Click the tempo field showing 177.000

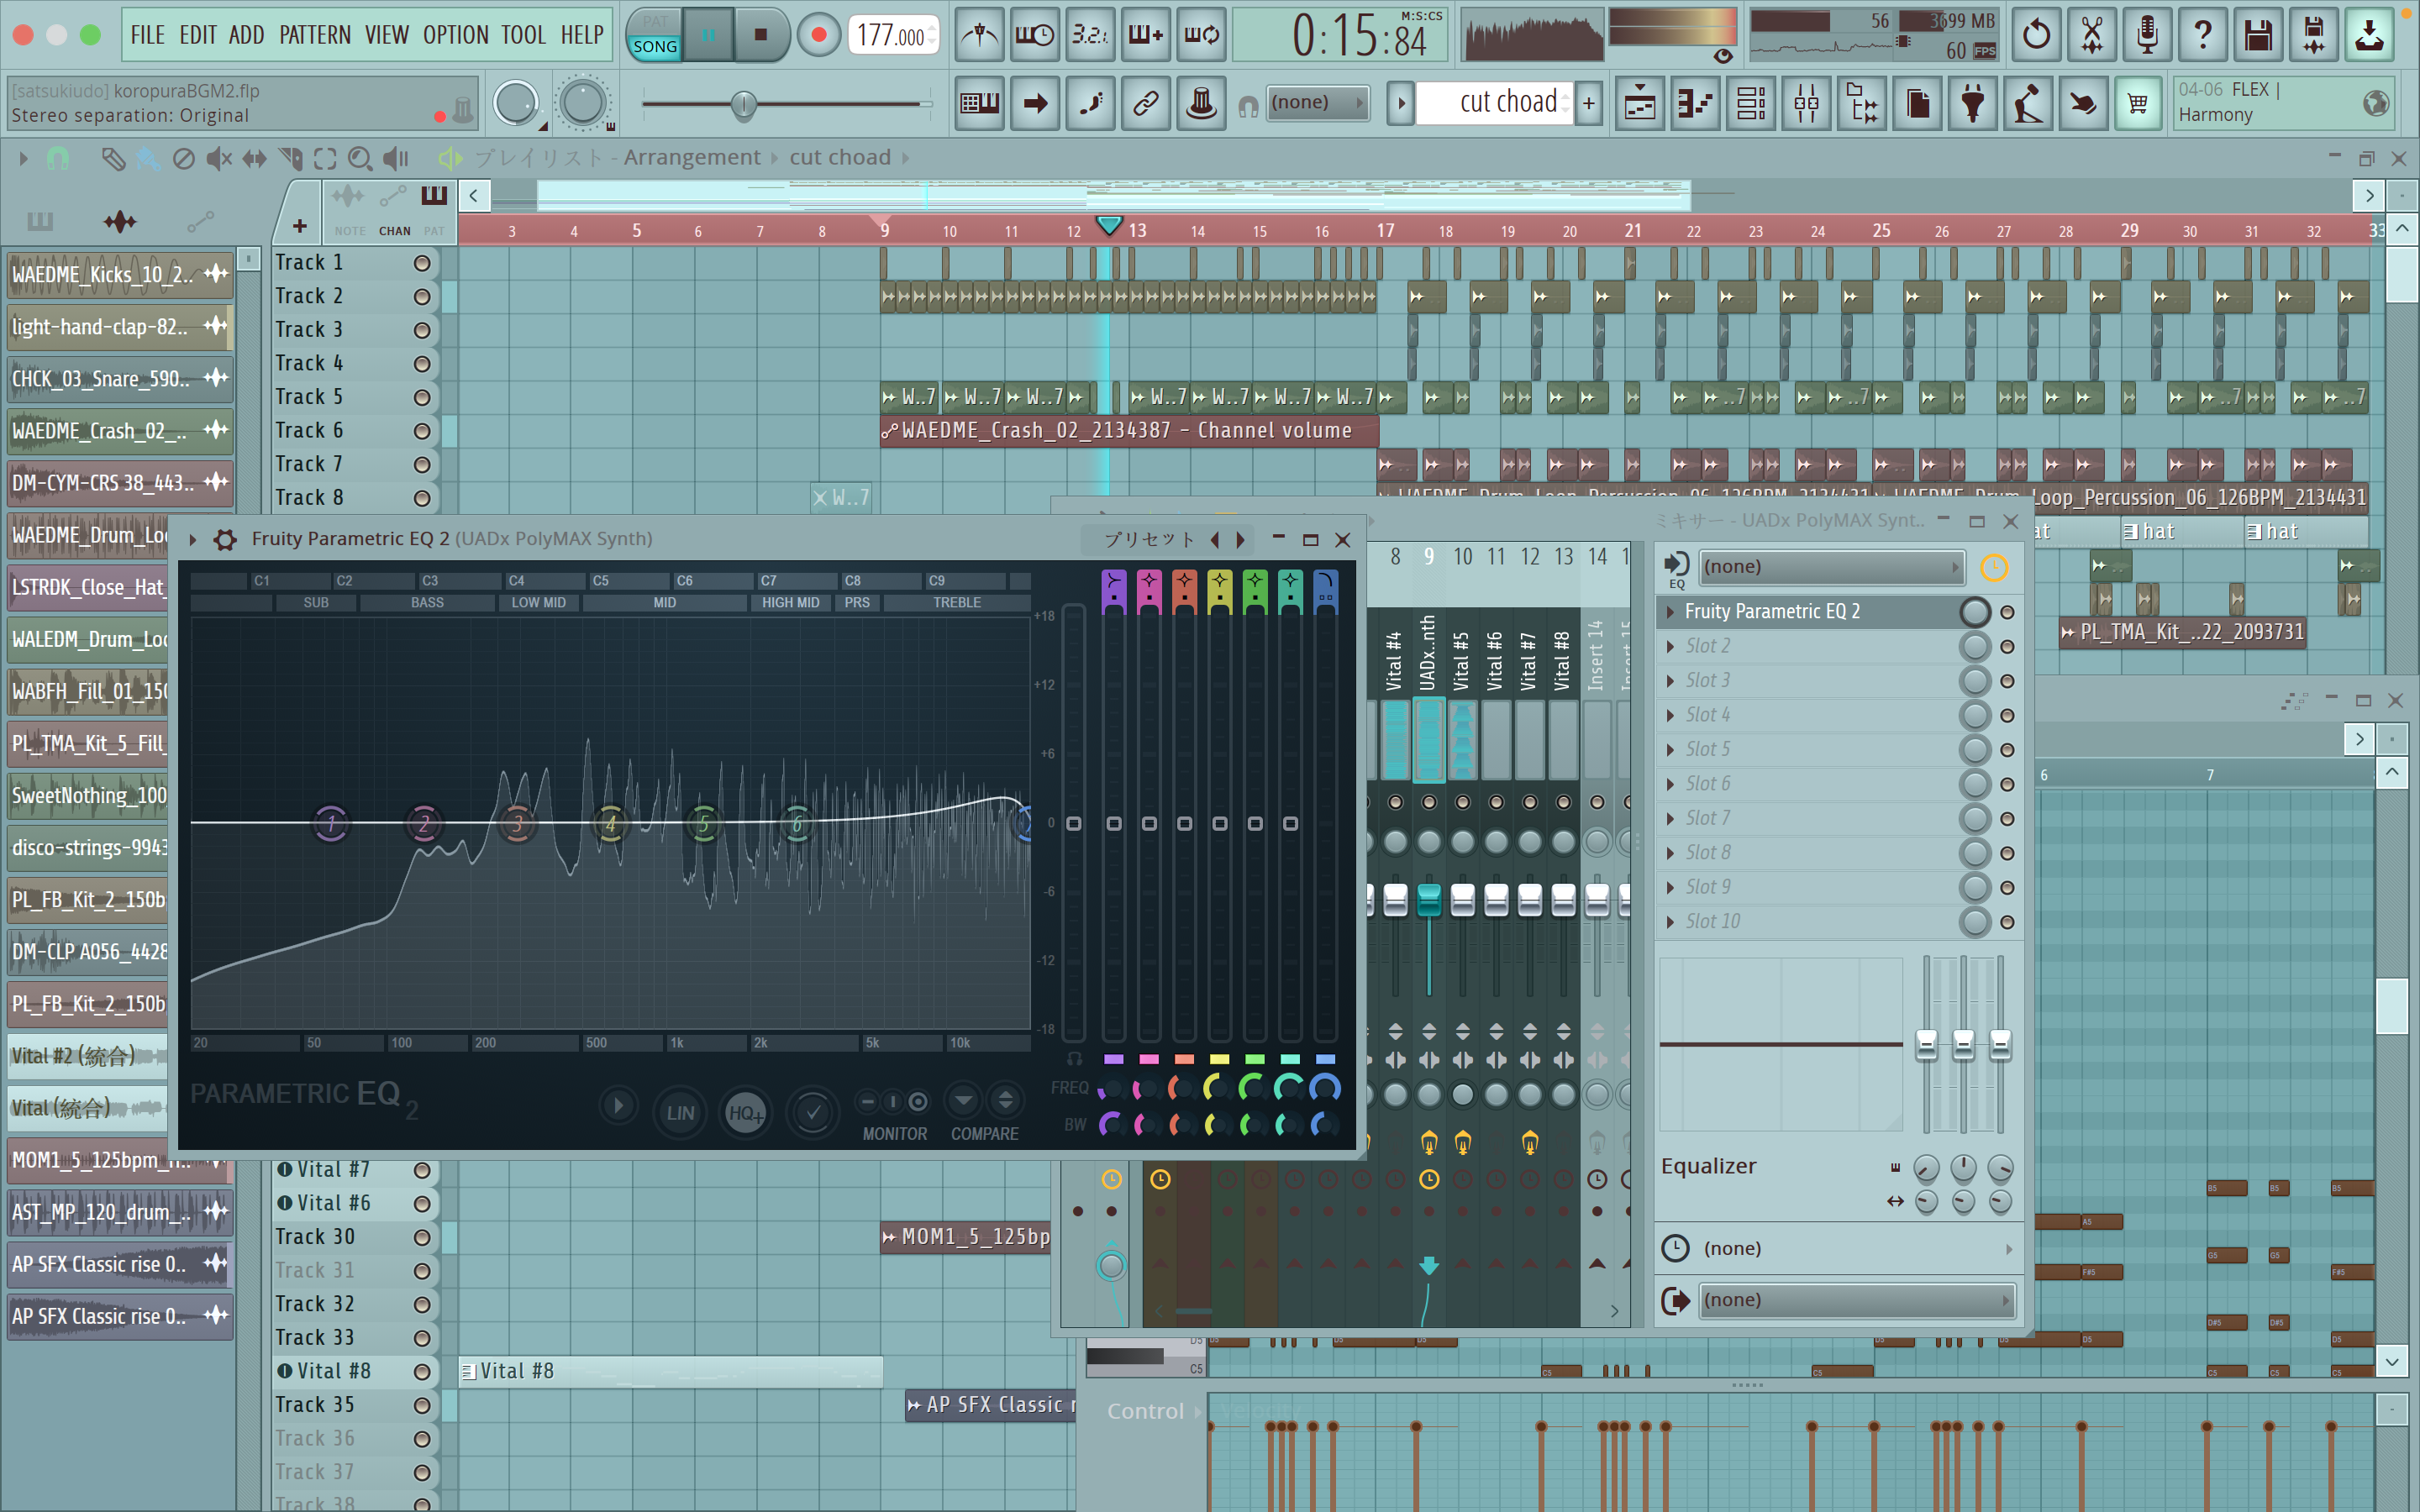tap(890, 35)
